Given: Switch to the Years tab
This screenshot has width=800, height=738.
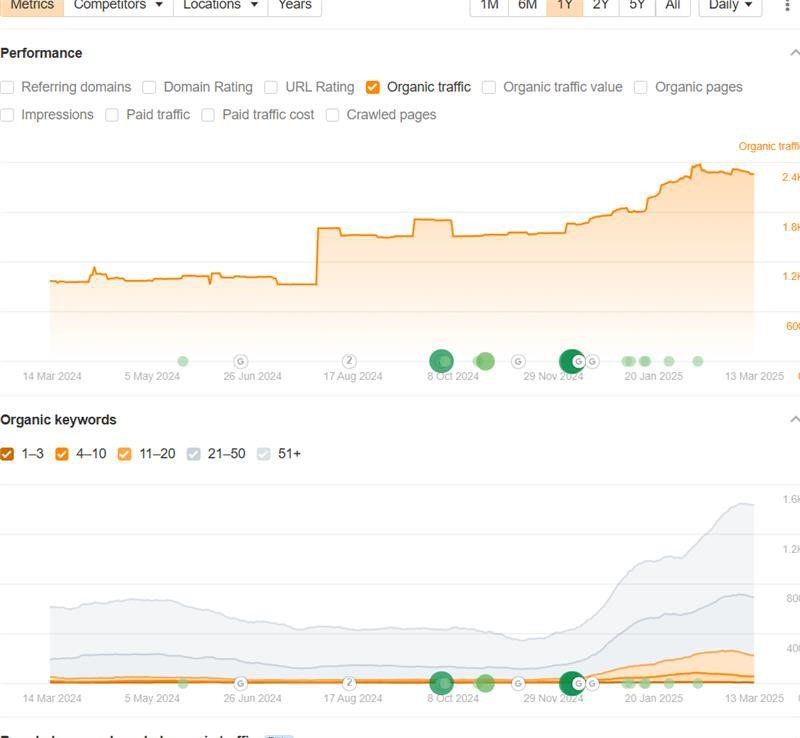Looking at the screenshot, I should 295,5.
